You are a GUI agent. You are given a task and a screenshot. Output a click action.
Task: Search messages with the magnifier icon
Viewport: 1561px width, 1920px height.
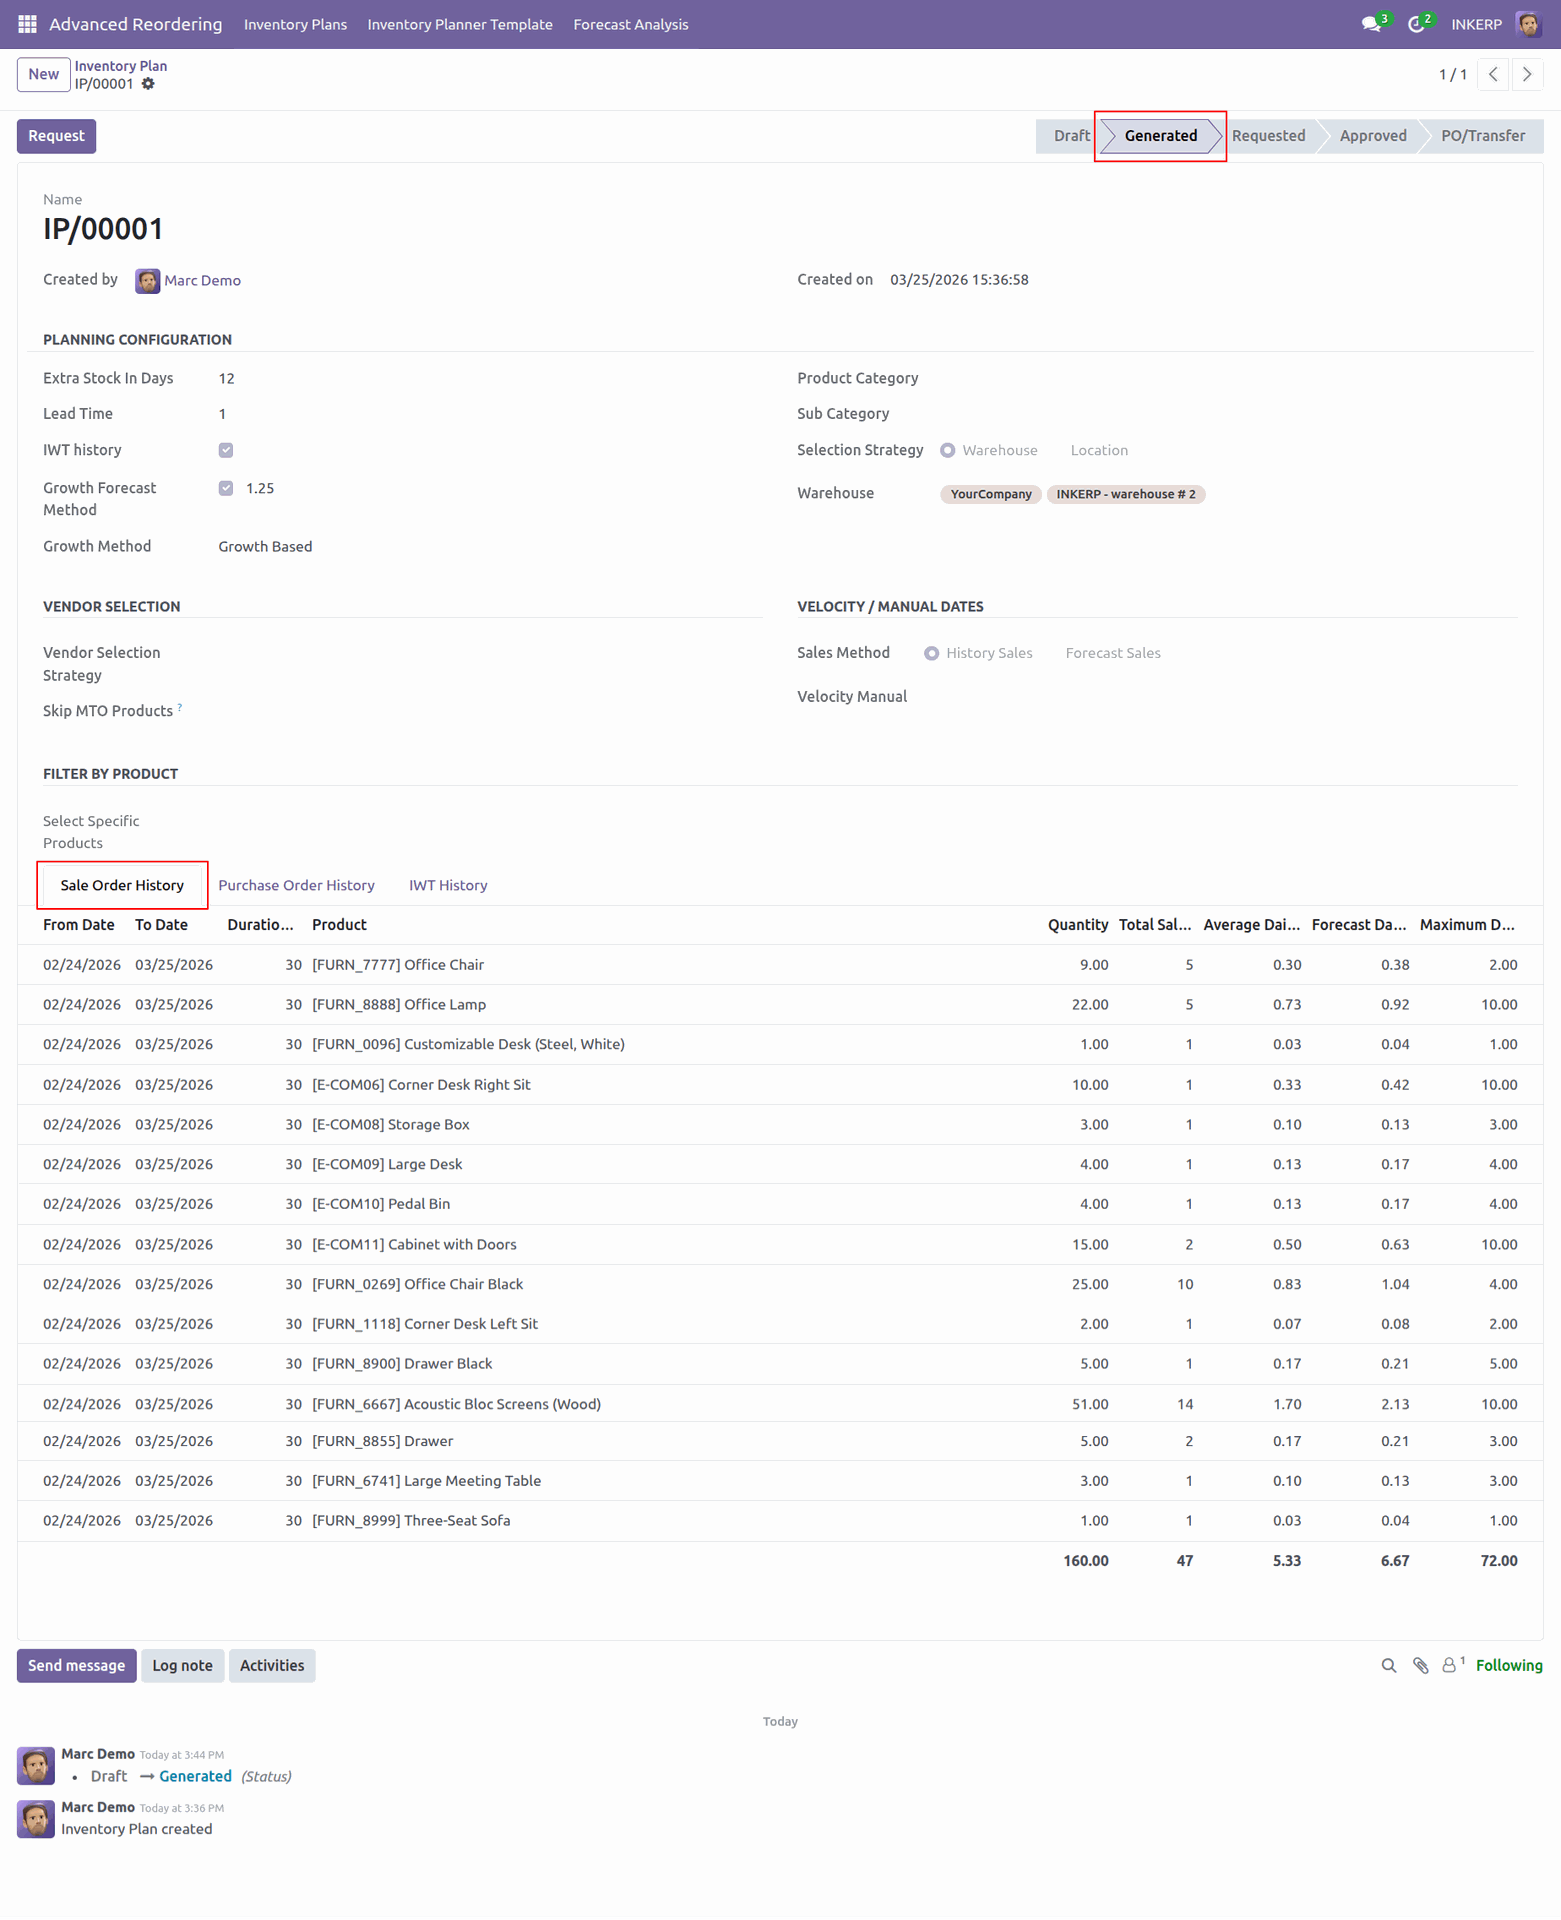pos(1389,1665)
